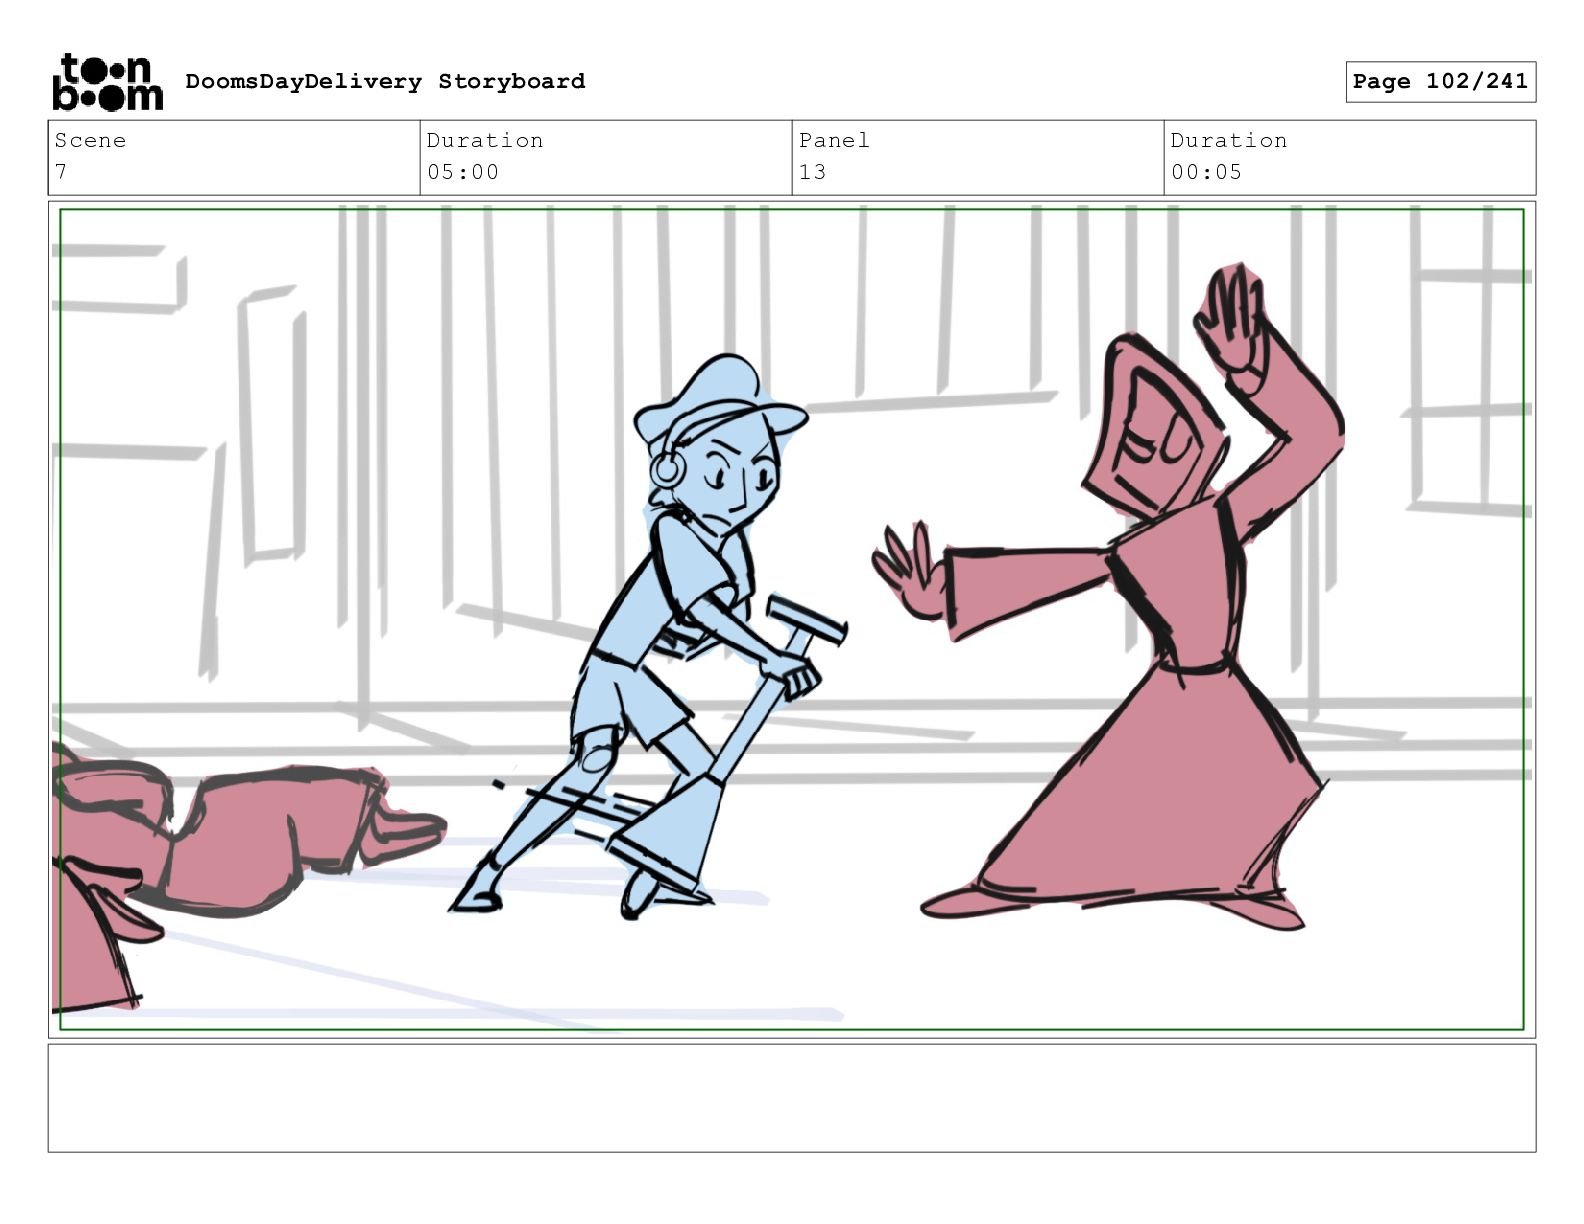
Task: Click the scene number '7'
Action: tap(61, 172)
